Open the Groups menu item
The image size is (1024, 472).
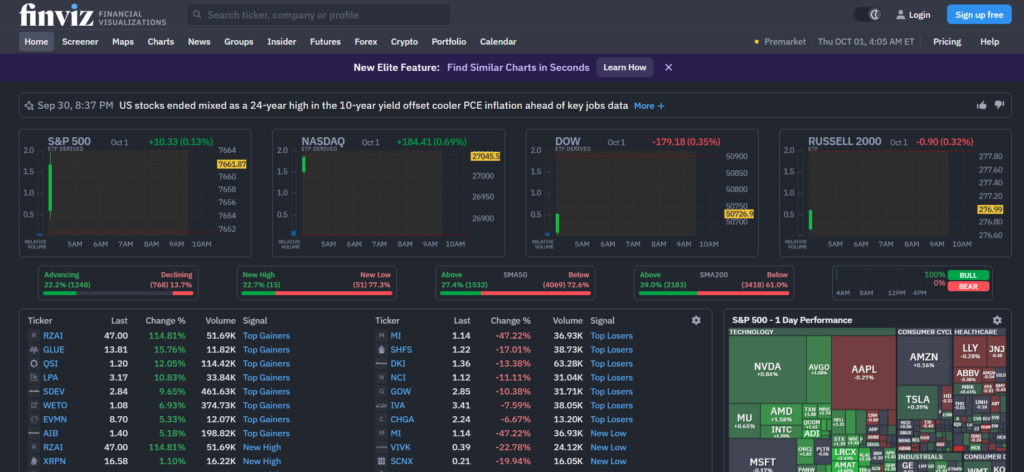pyautogui.click(x=239, y=42)
